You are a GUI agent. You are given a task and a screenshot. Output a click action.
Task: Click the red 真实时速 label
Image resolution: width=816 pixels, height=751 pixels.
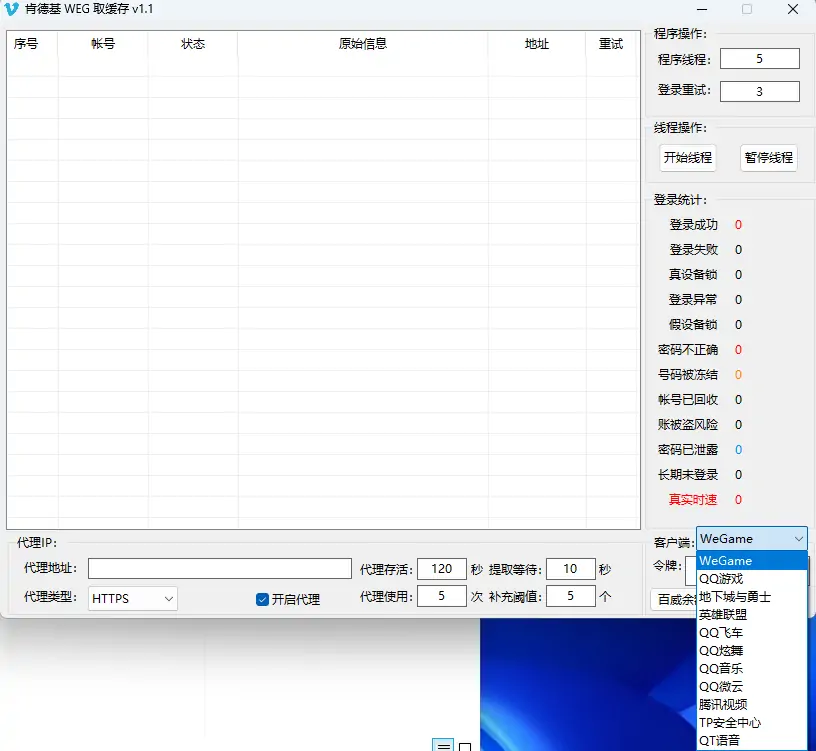click(x=693, y=500)
